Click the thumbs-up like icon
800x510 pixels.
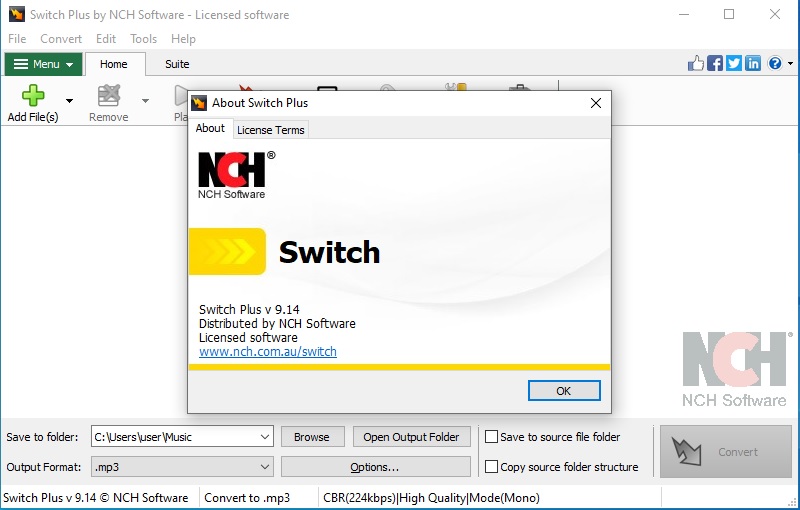click(695, 63)
